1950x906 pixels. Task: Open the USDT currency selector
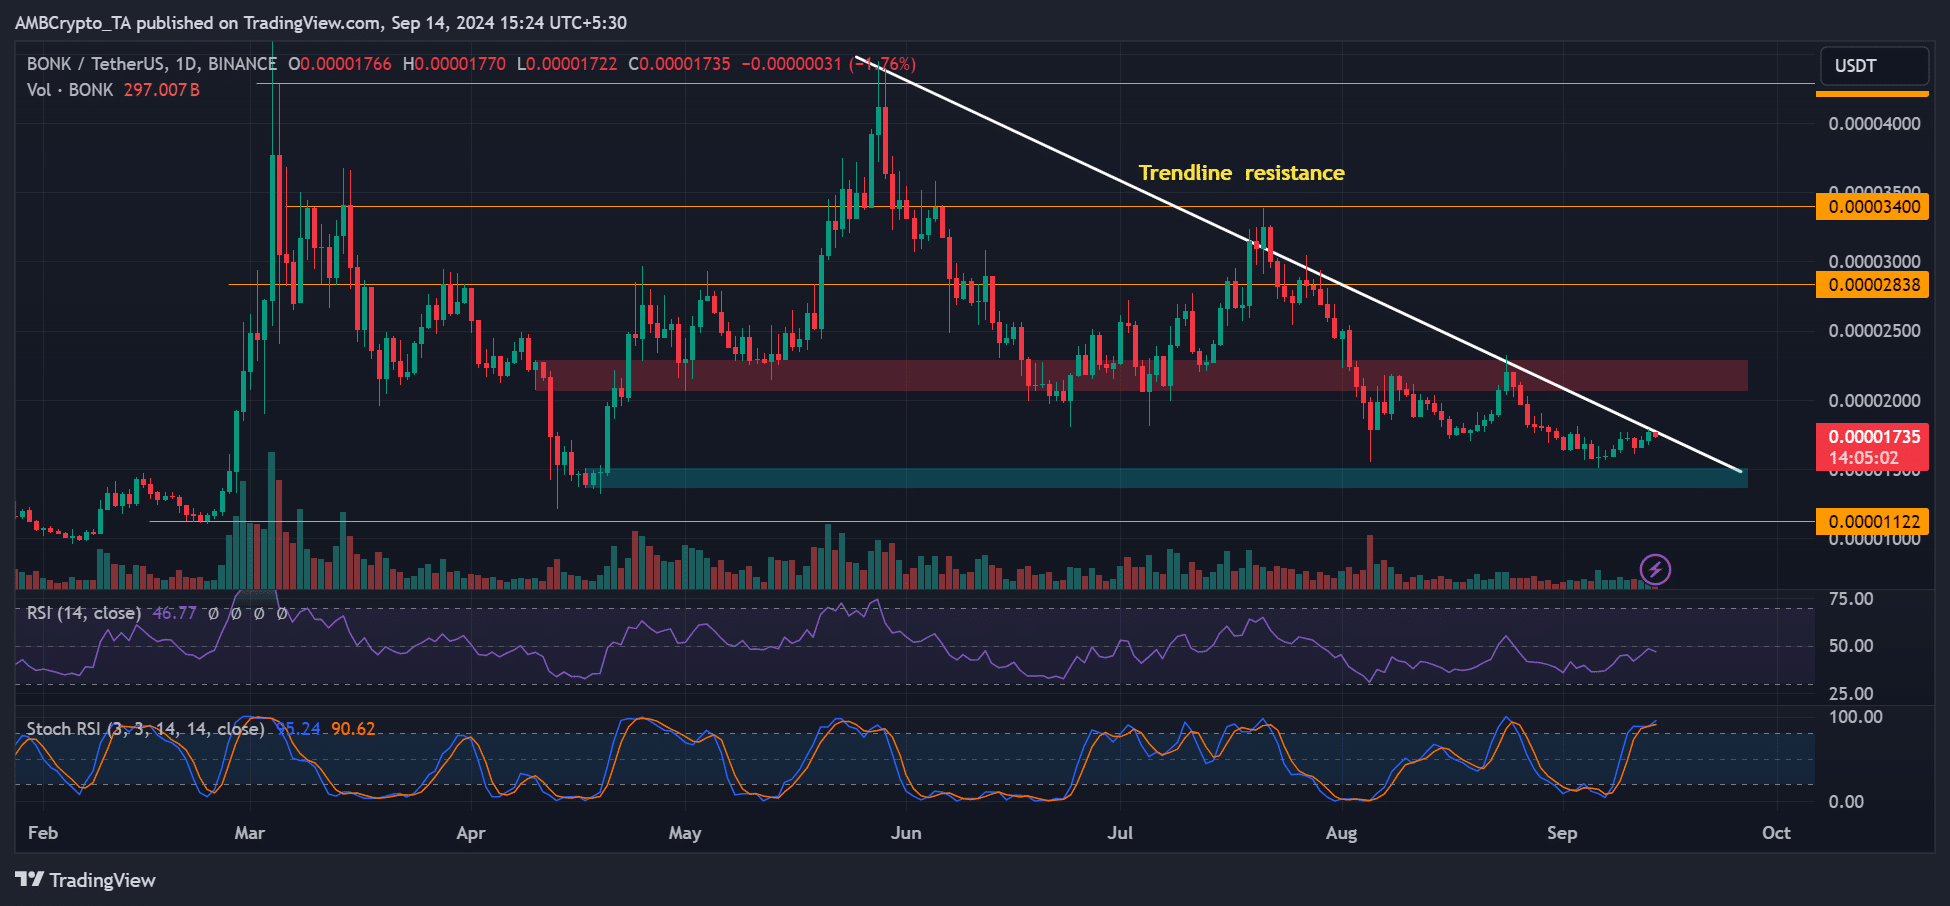[1873, 66]
